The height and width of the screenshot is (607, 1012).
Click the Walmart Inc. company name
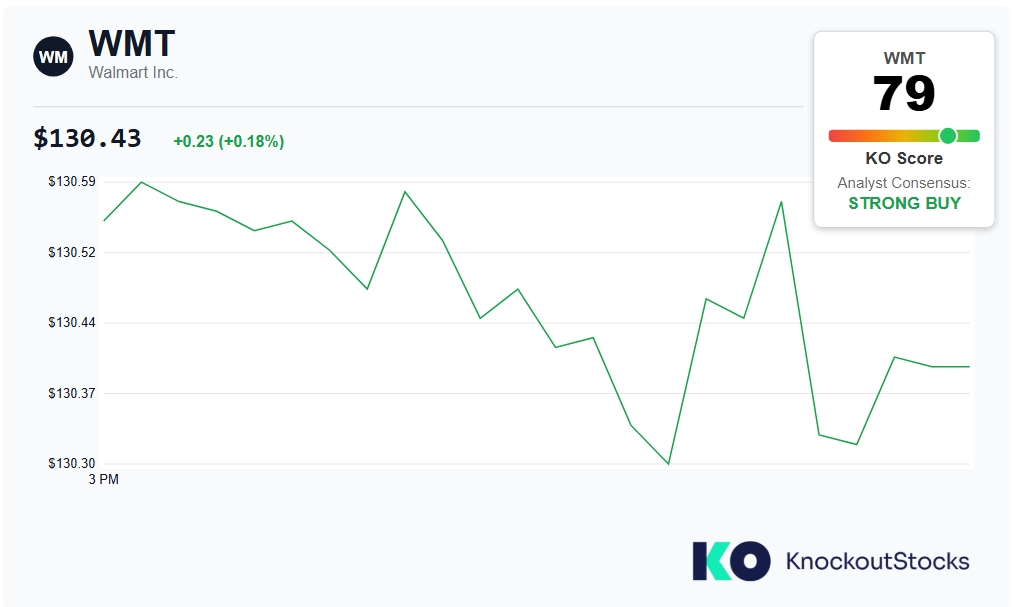tap(133, 73)
